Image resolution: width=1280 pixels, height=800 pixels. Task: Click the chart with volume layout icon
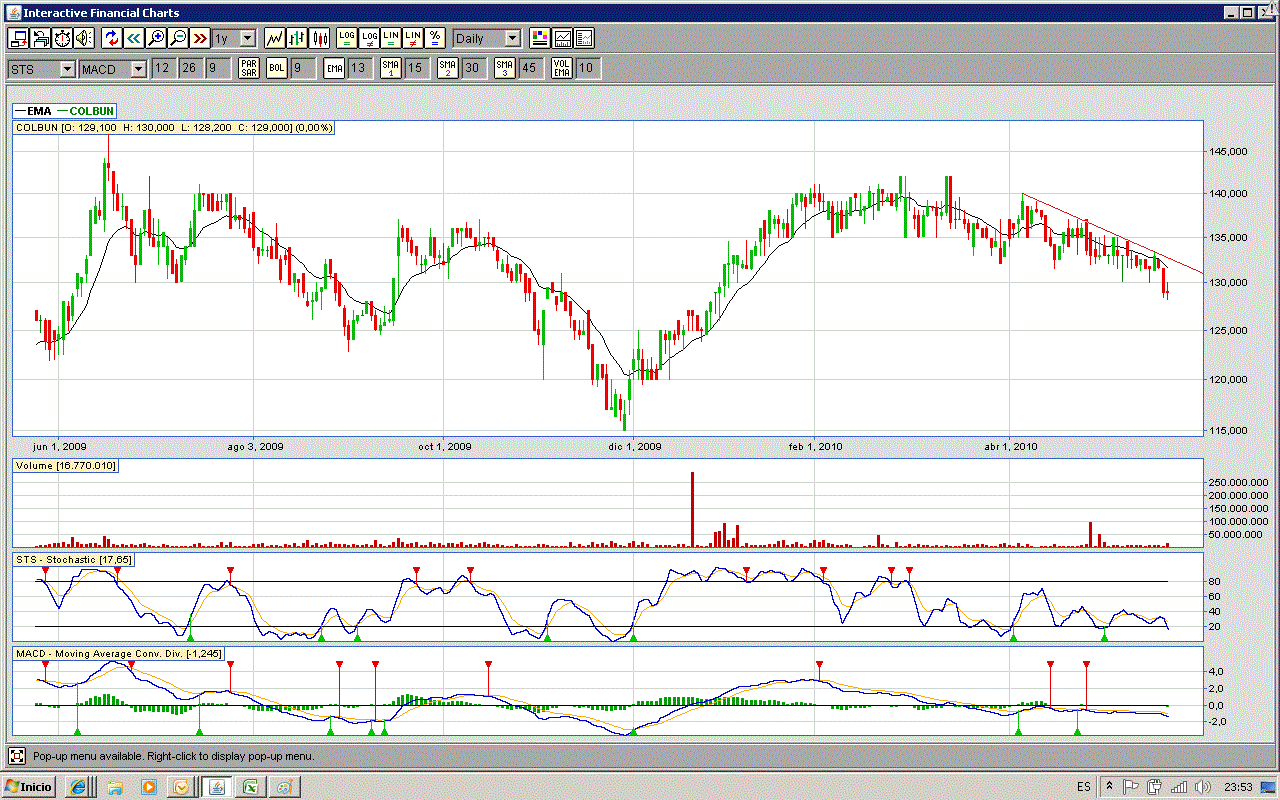pos(562,38)
